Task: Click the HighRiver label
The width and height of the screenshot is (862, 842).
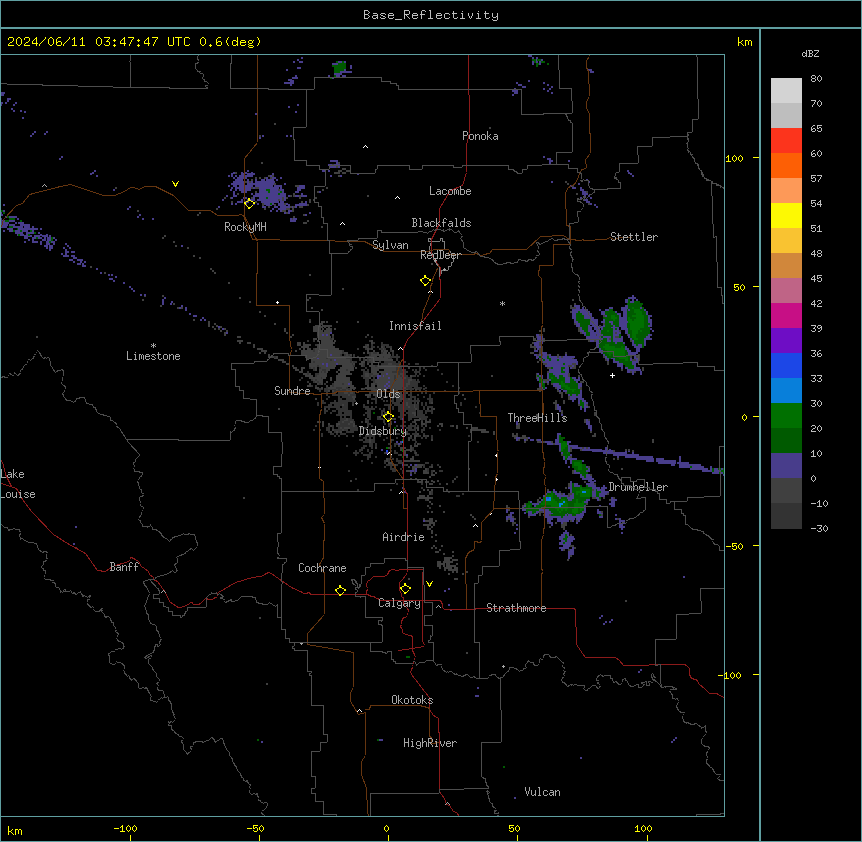Action: coord(429,743)
